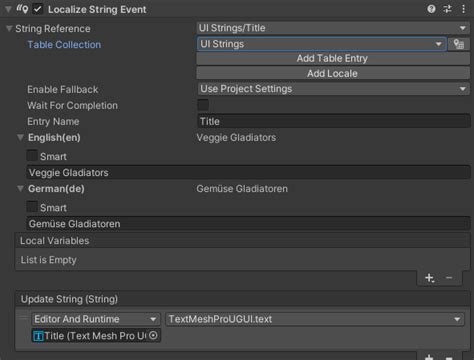Collapse the Localize String Event component foldout

click(8, 9)
